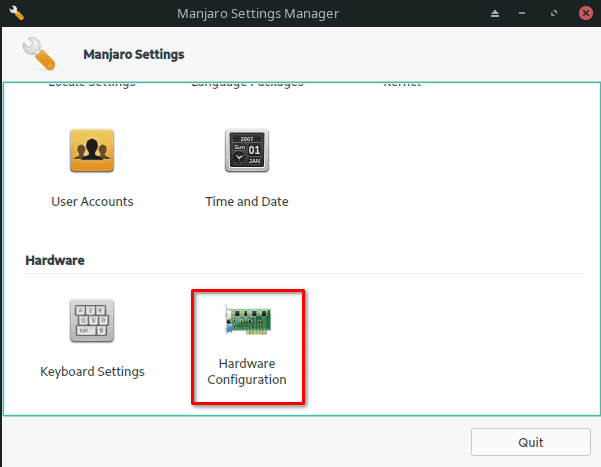601x467 pixels.
Task: Click the Hardware section heading
Action: click(55, 260)
